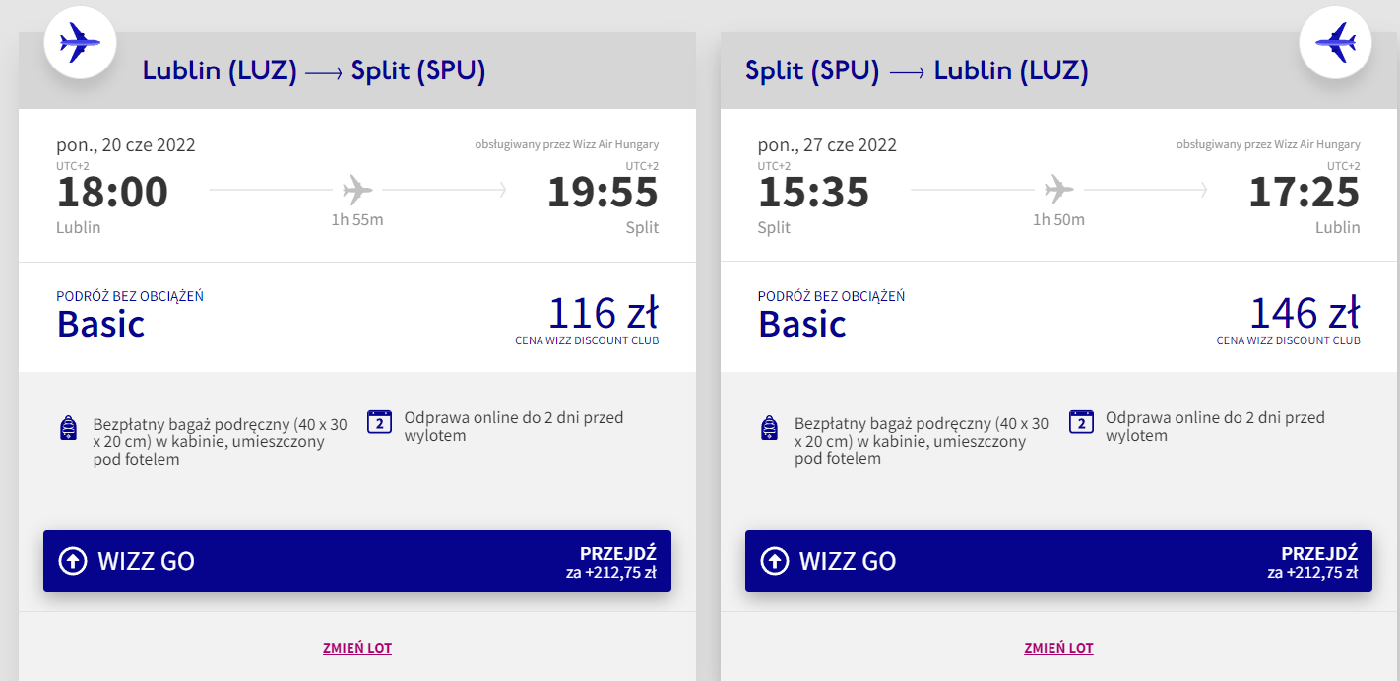Click the backpack icon in the Lublin–Split card
Screen dimensions: 1400x681
68,428
